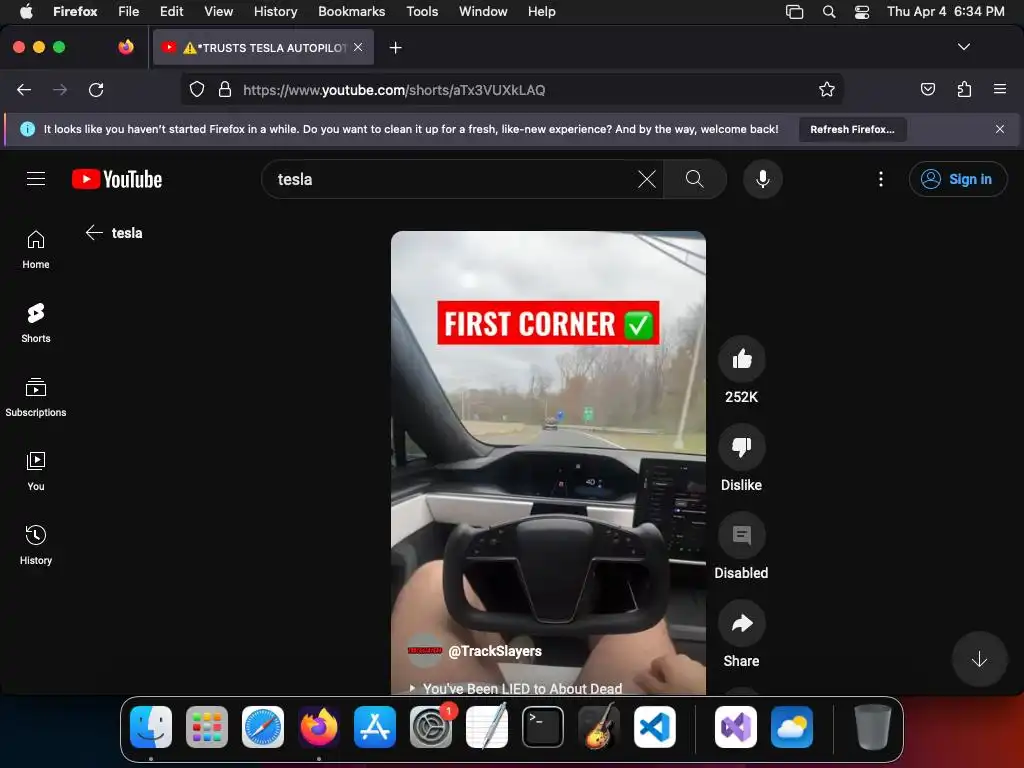The width and height of the screenshot is (1024, 768).
Task: View site security padlock info
Action: (225, 89)
